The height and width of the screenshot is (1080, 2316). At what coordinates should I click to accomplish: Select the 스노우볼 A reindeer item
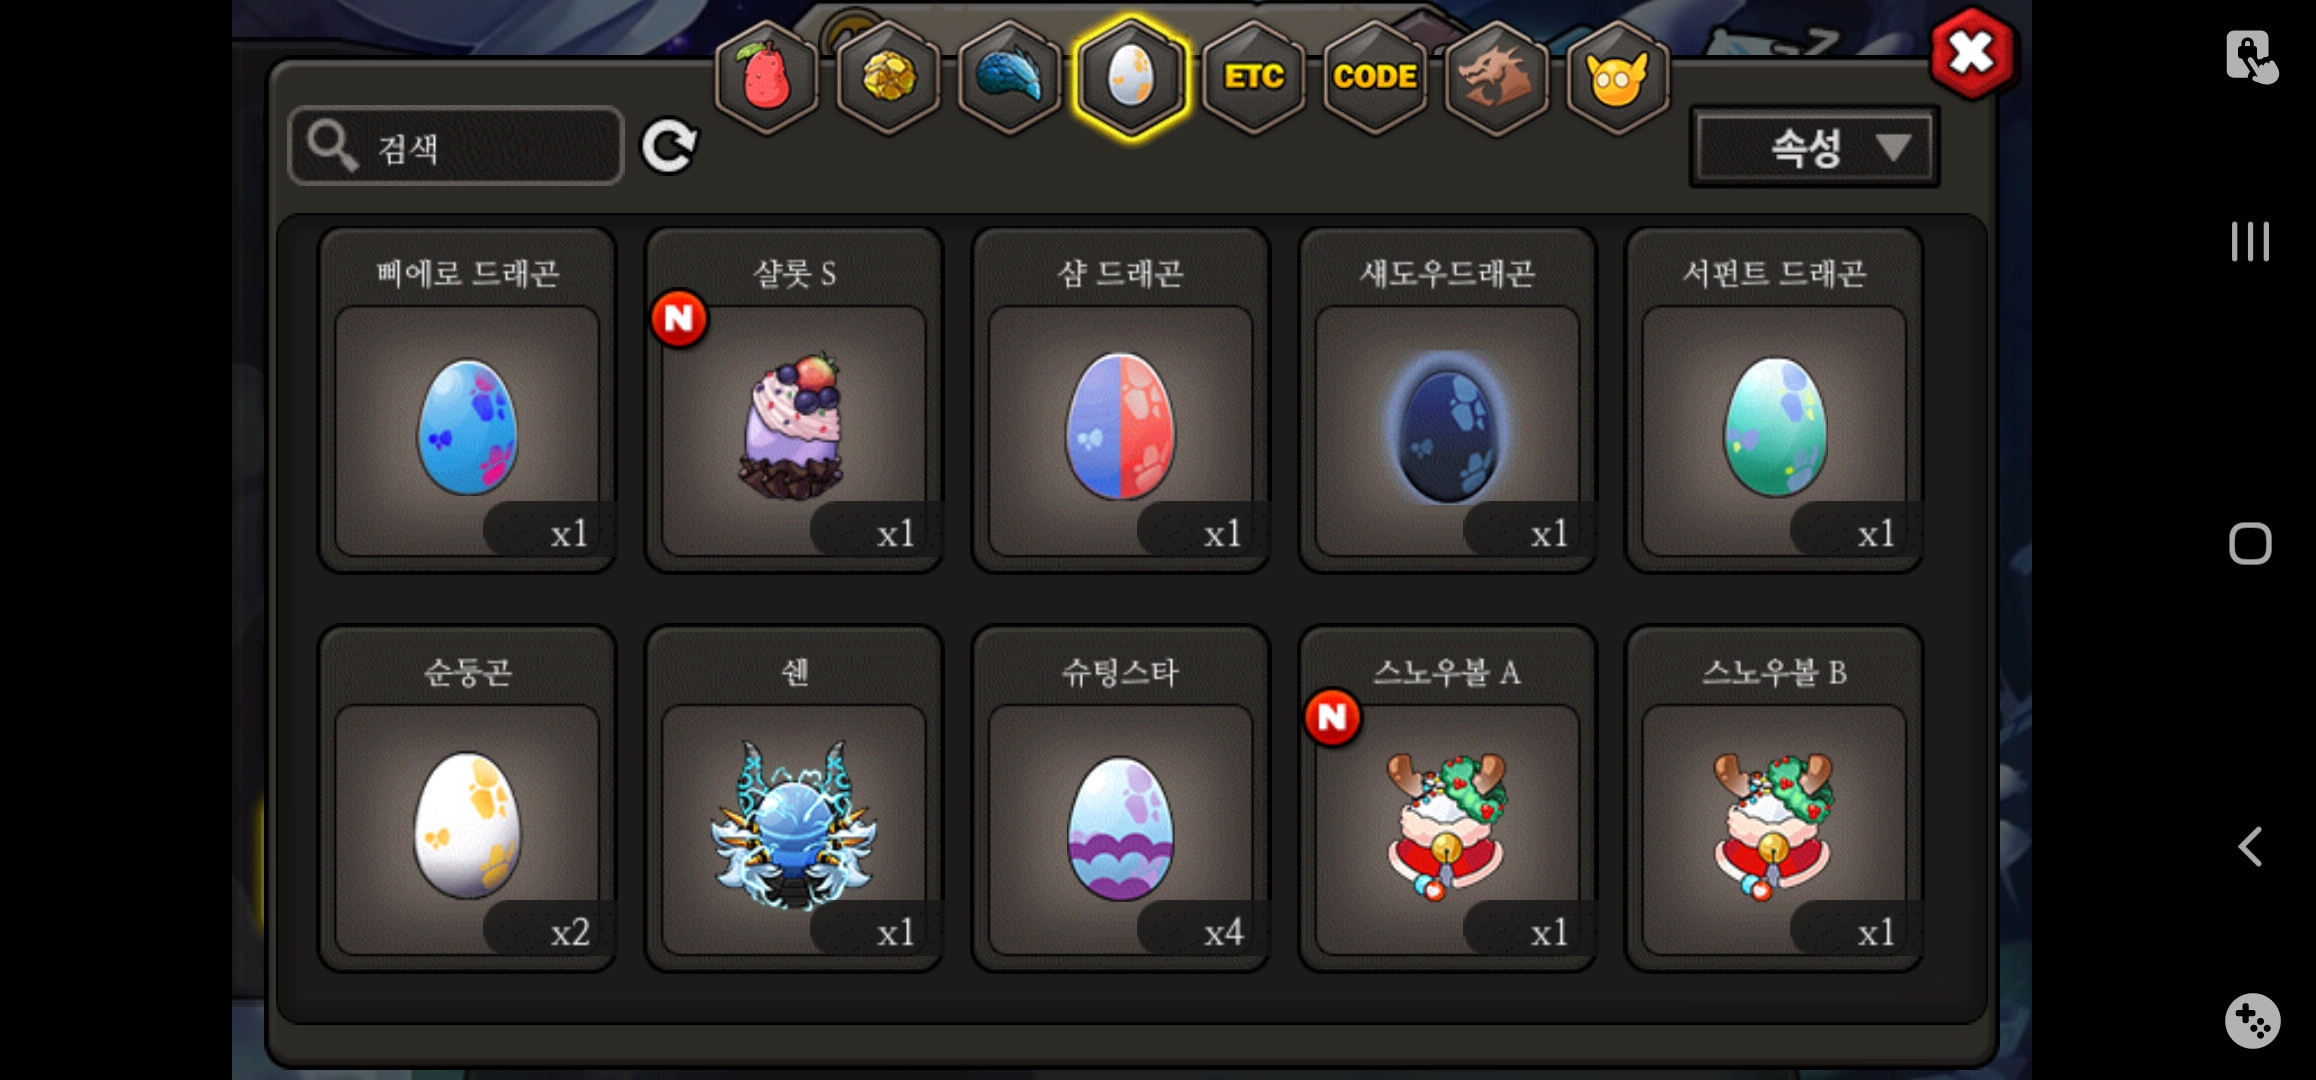tap(1447, 798)
